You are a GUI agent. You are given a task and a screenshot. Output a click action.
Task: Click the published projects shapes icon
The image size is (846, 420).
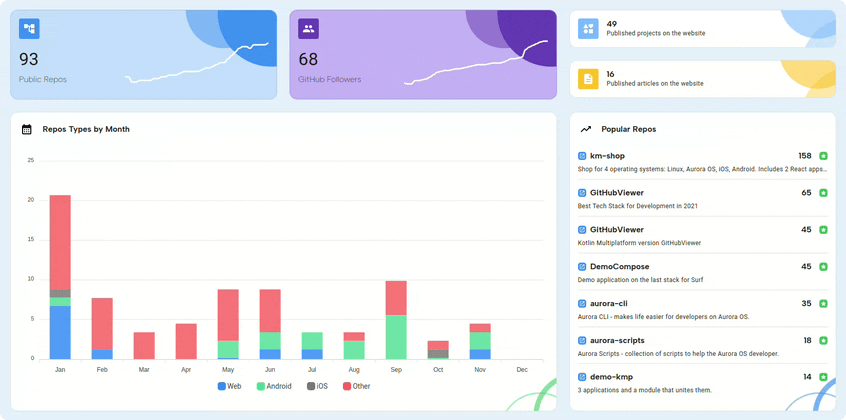[588, 29]
